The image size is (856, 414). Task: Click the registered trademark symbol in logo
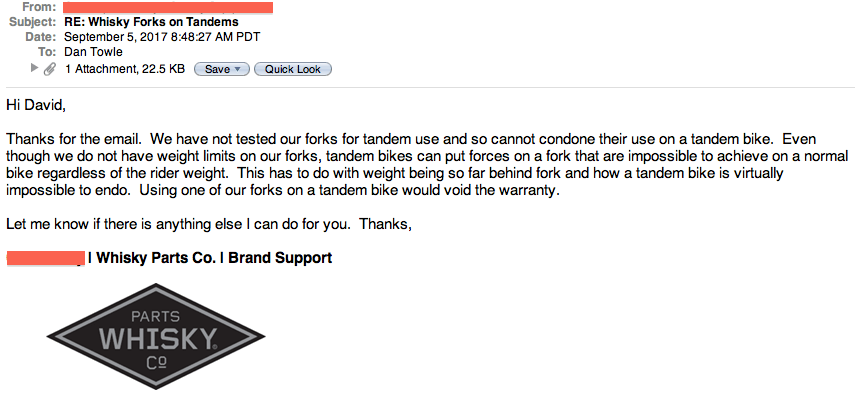[214, 346]
